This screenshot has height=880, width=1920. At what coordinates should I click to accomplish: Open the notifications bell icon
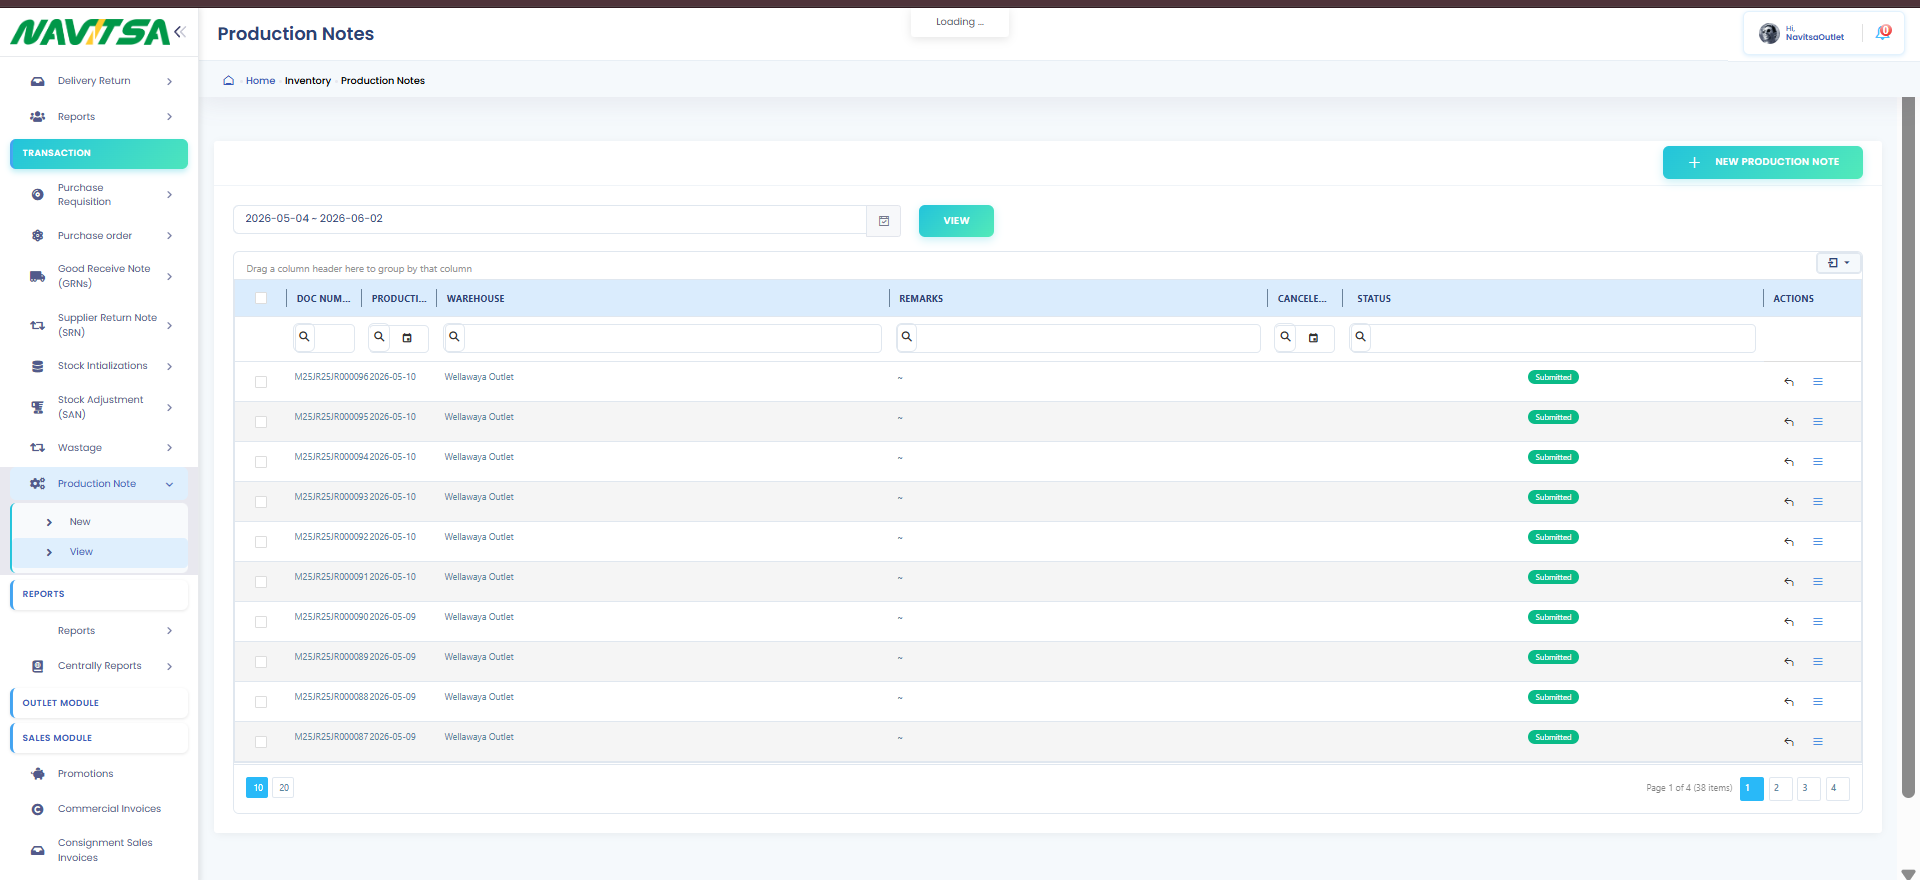point(1883,33)
